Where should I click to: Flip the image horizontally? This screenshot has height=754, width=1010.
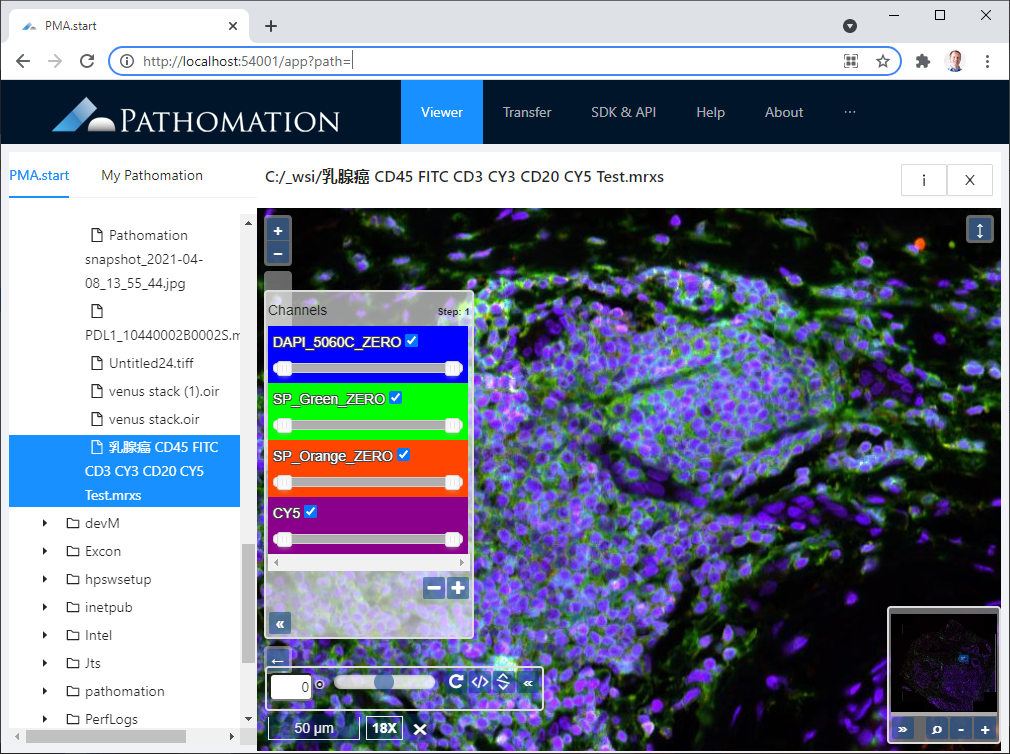480,682
